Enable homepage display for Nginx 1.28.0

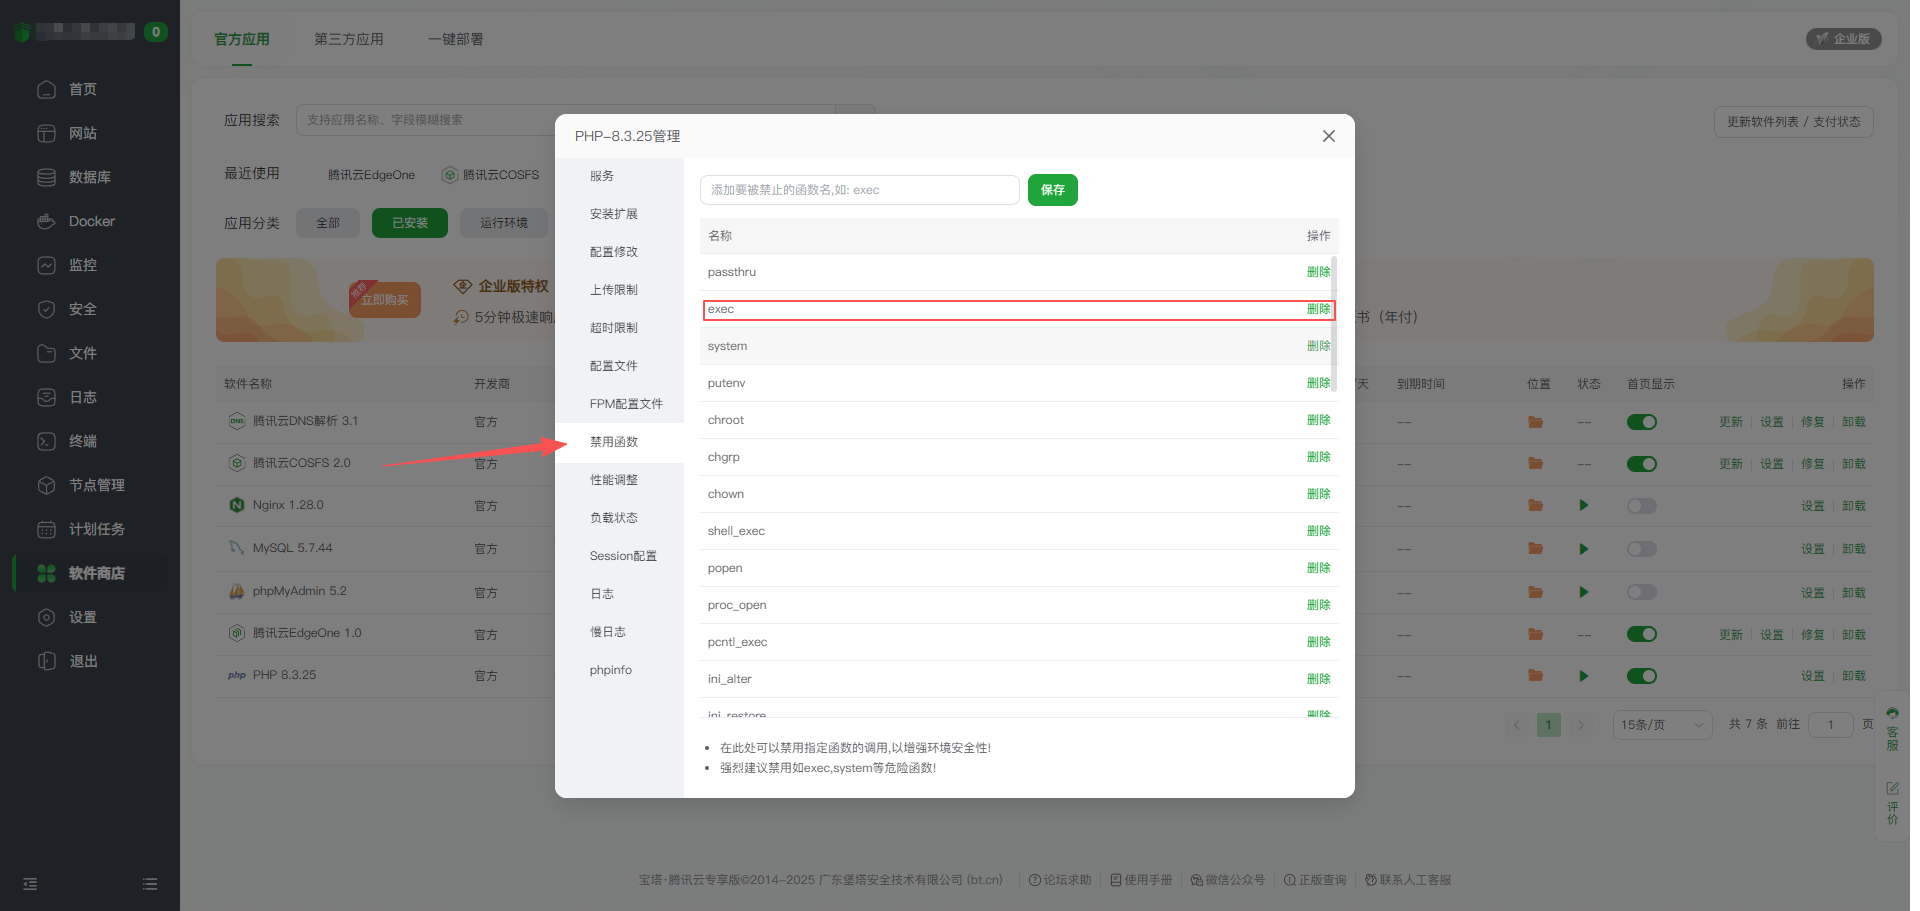pos(1641,506)
